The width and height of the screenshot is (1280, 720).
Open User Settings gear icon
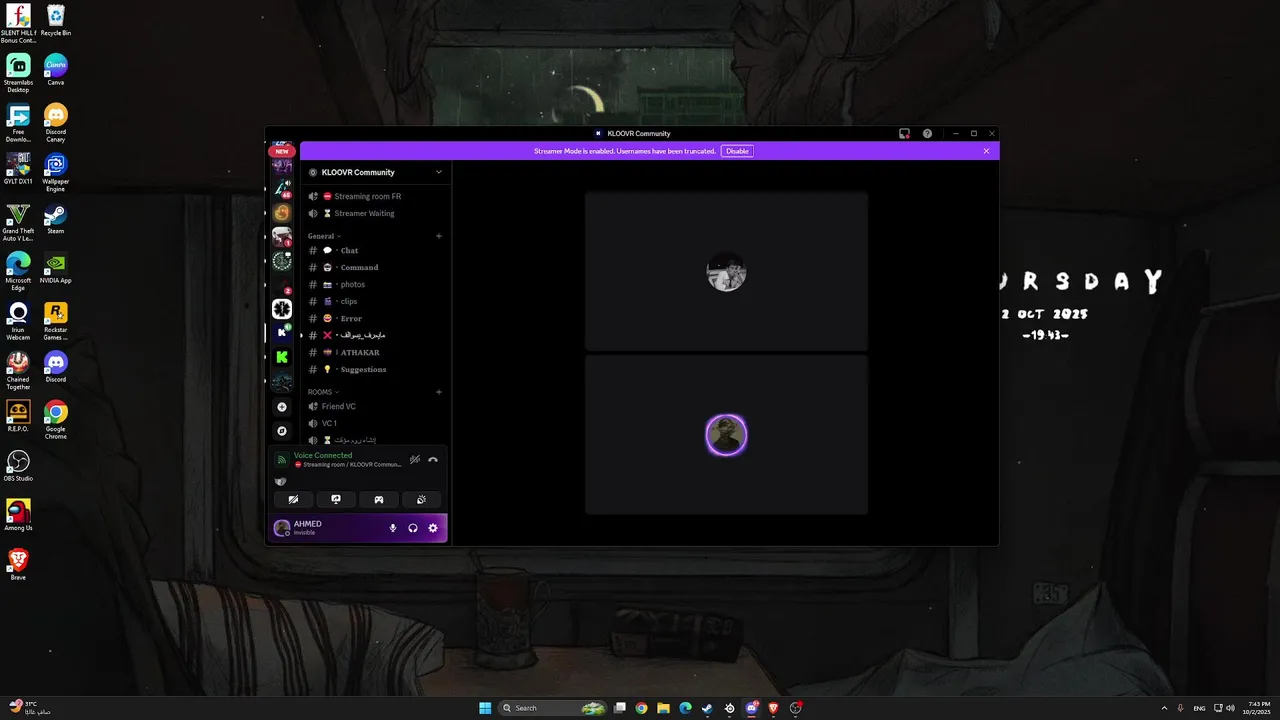(433, 528)
